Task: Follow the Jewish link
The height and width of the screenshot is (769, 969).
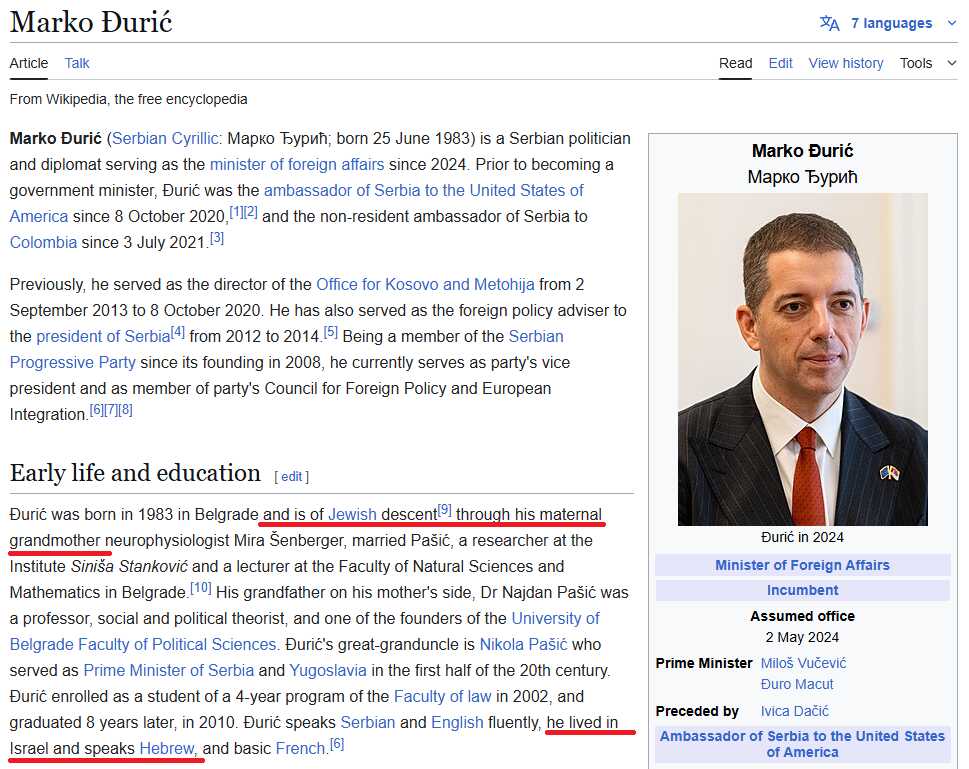Action: (x=352, y=514)
